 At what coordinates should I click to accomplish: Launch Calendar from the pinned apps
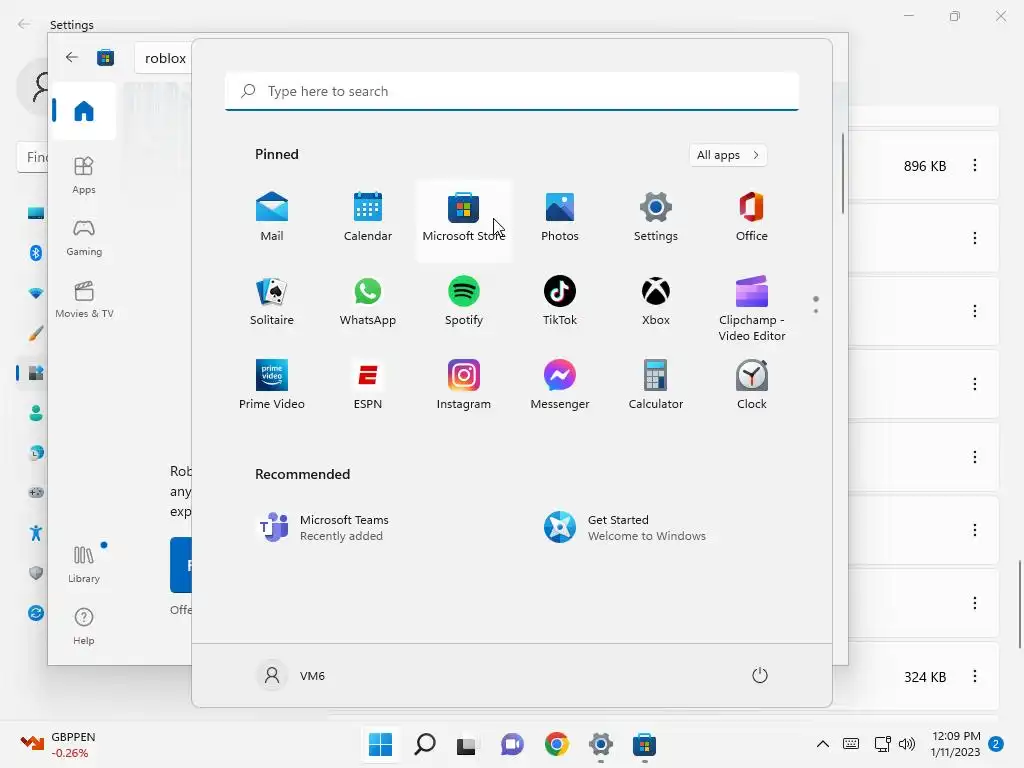(x=368, y=217)
